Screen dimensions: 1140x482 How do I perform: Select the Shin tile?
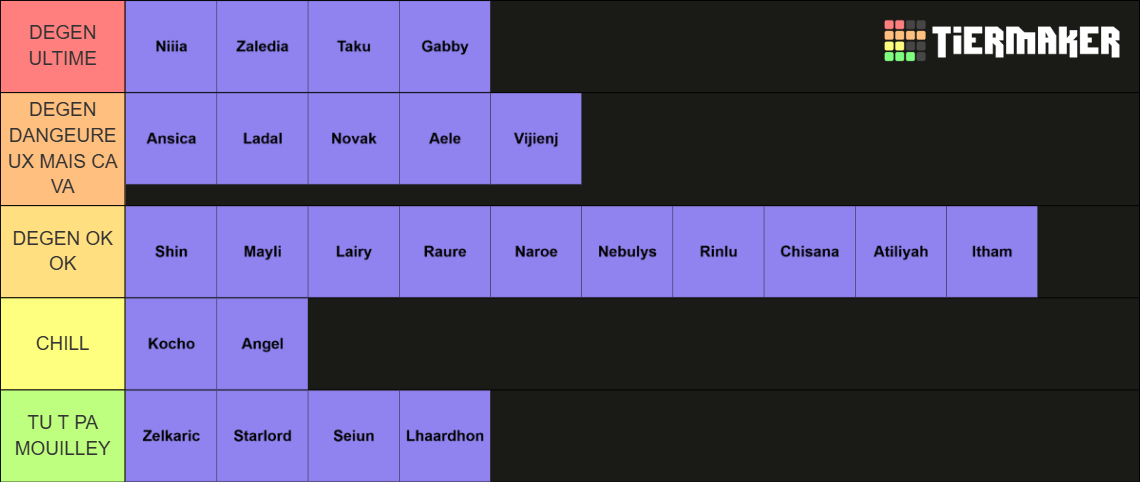tap(171, 252)
